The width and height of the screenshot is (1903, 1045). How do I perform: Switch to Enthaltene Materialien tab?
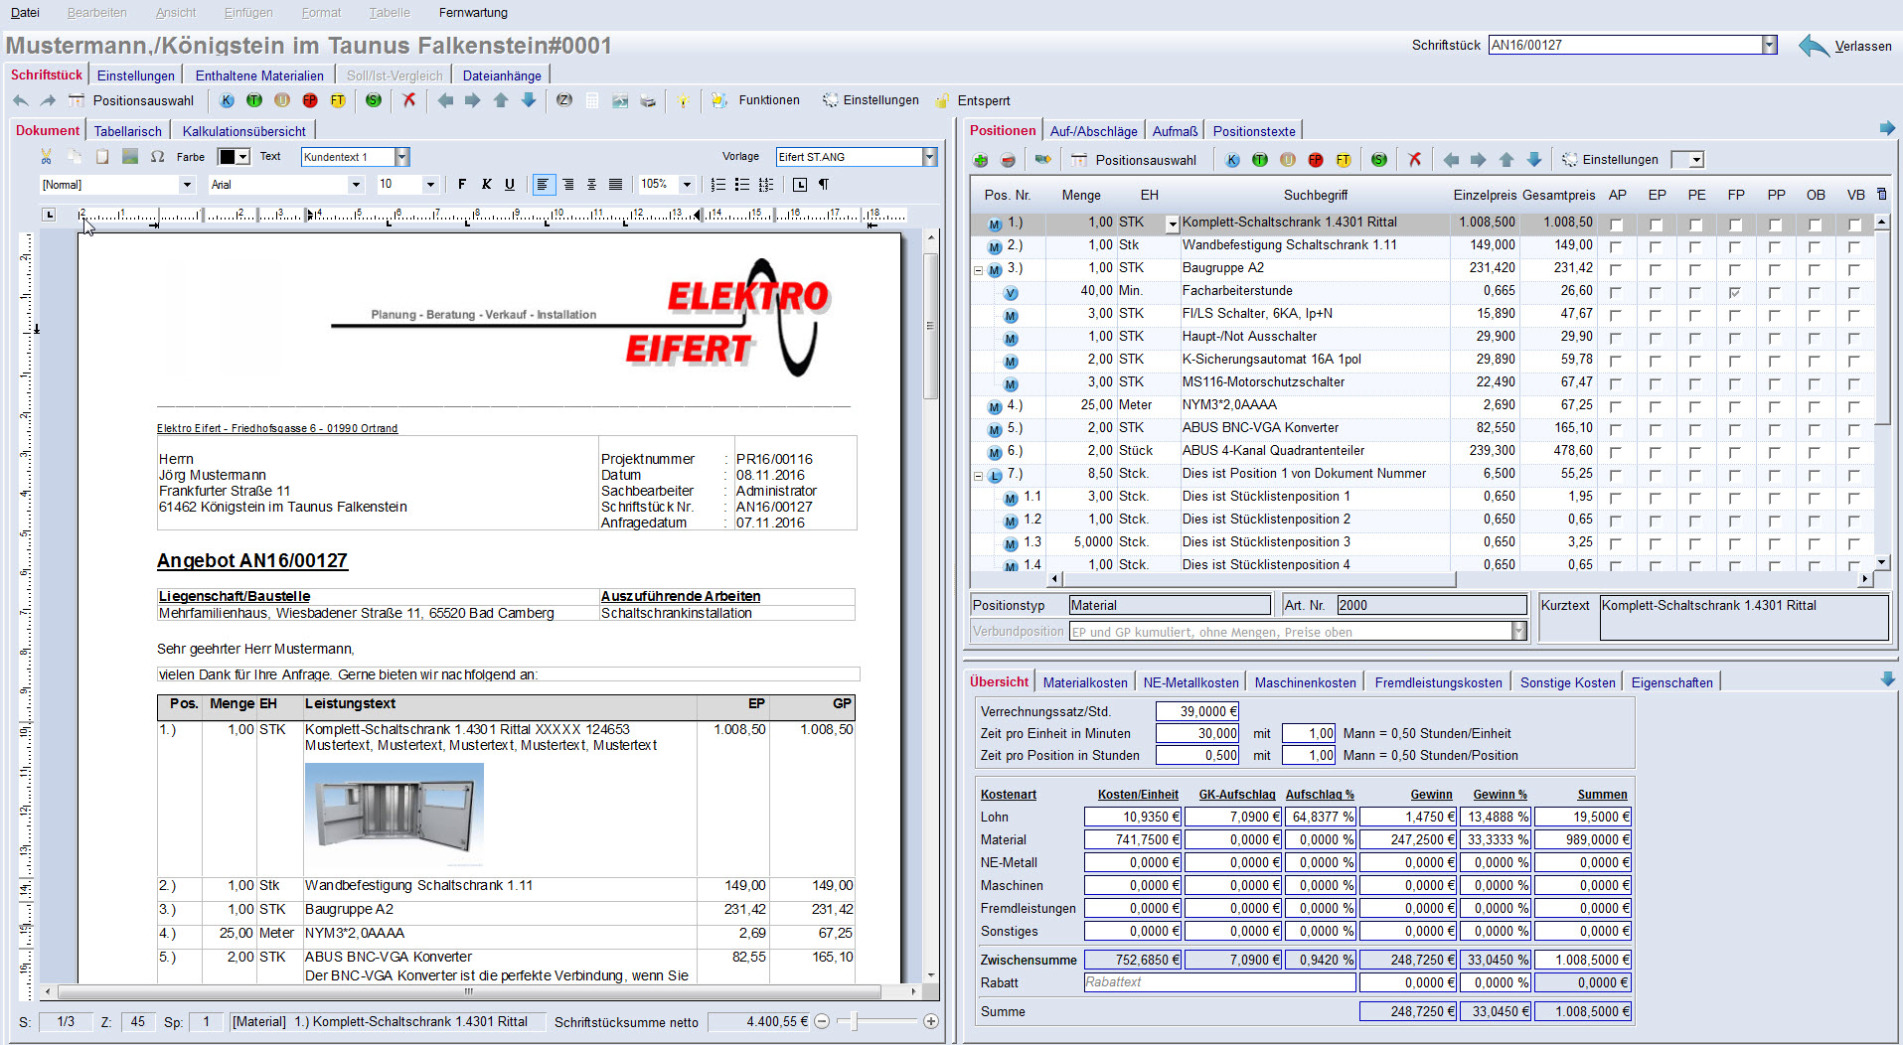point(259,76)
